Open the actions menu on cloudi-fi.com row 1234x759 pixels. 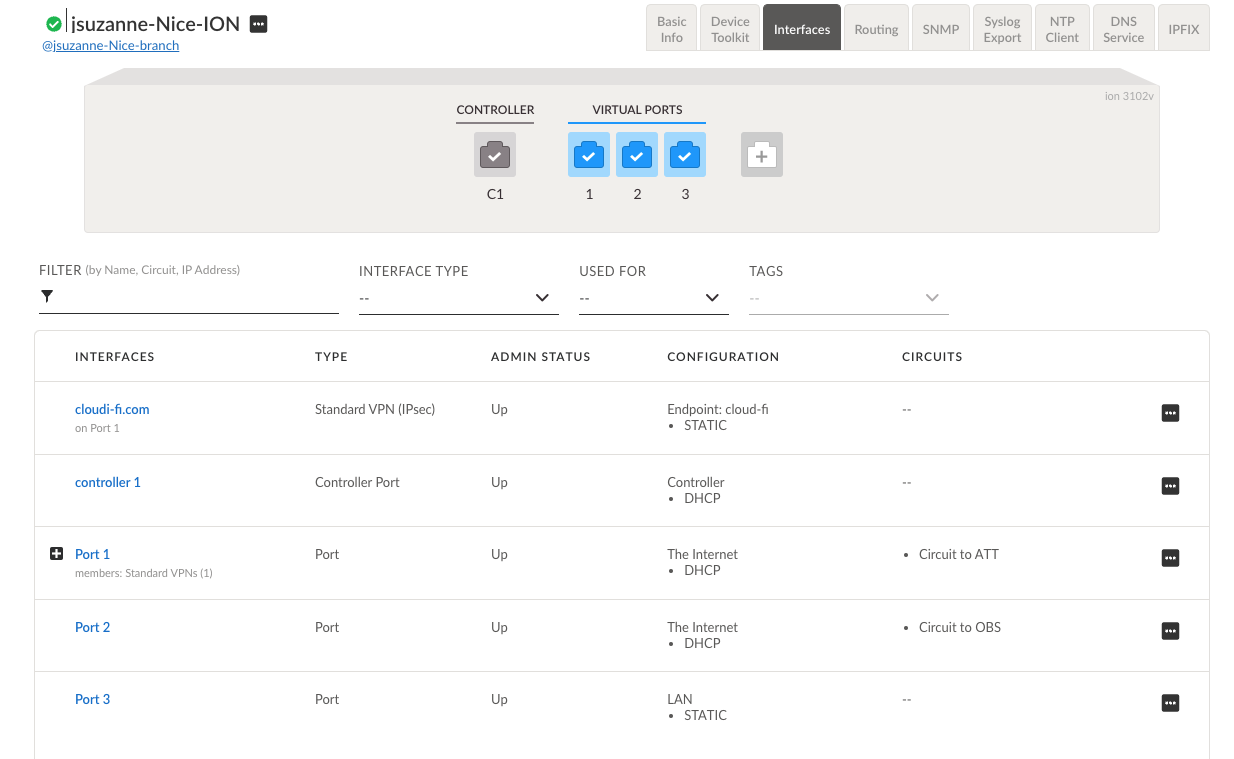tap(1170, 412)
